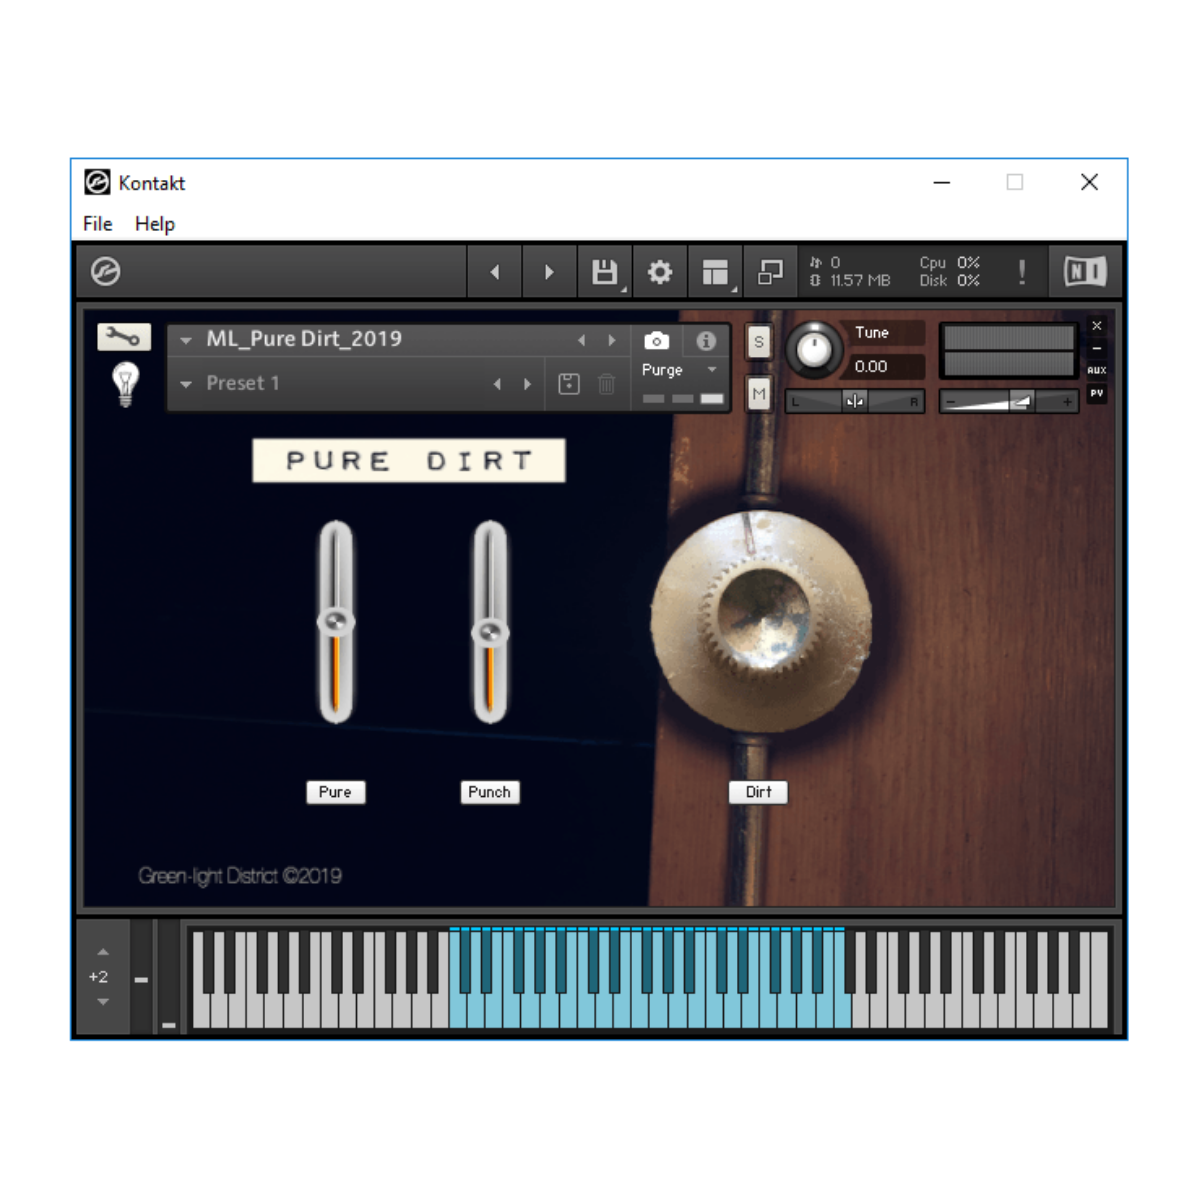Open File menu
Viewport: 1200px width, 1200px height.
click(x=98, y=224)
